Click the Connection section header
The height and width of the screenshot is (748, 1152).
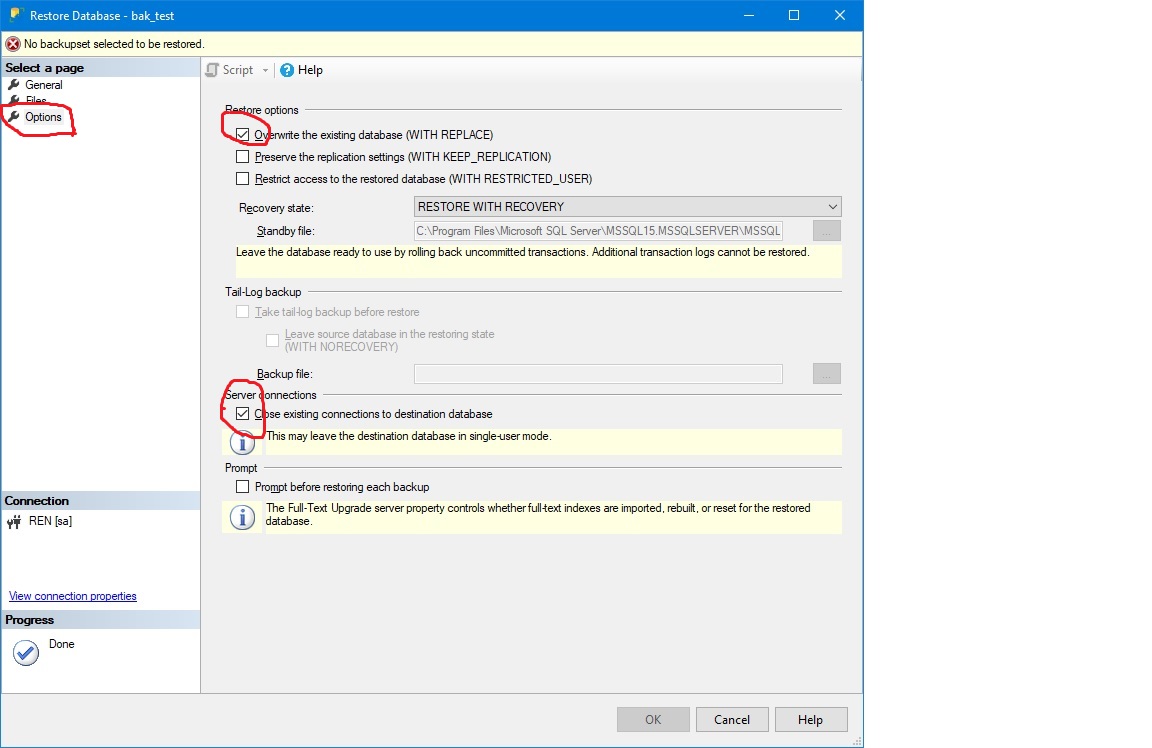tap(101, 500)
